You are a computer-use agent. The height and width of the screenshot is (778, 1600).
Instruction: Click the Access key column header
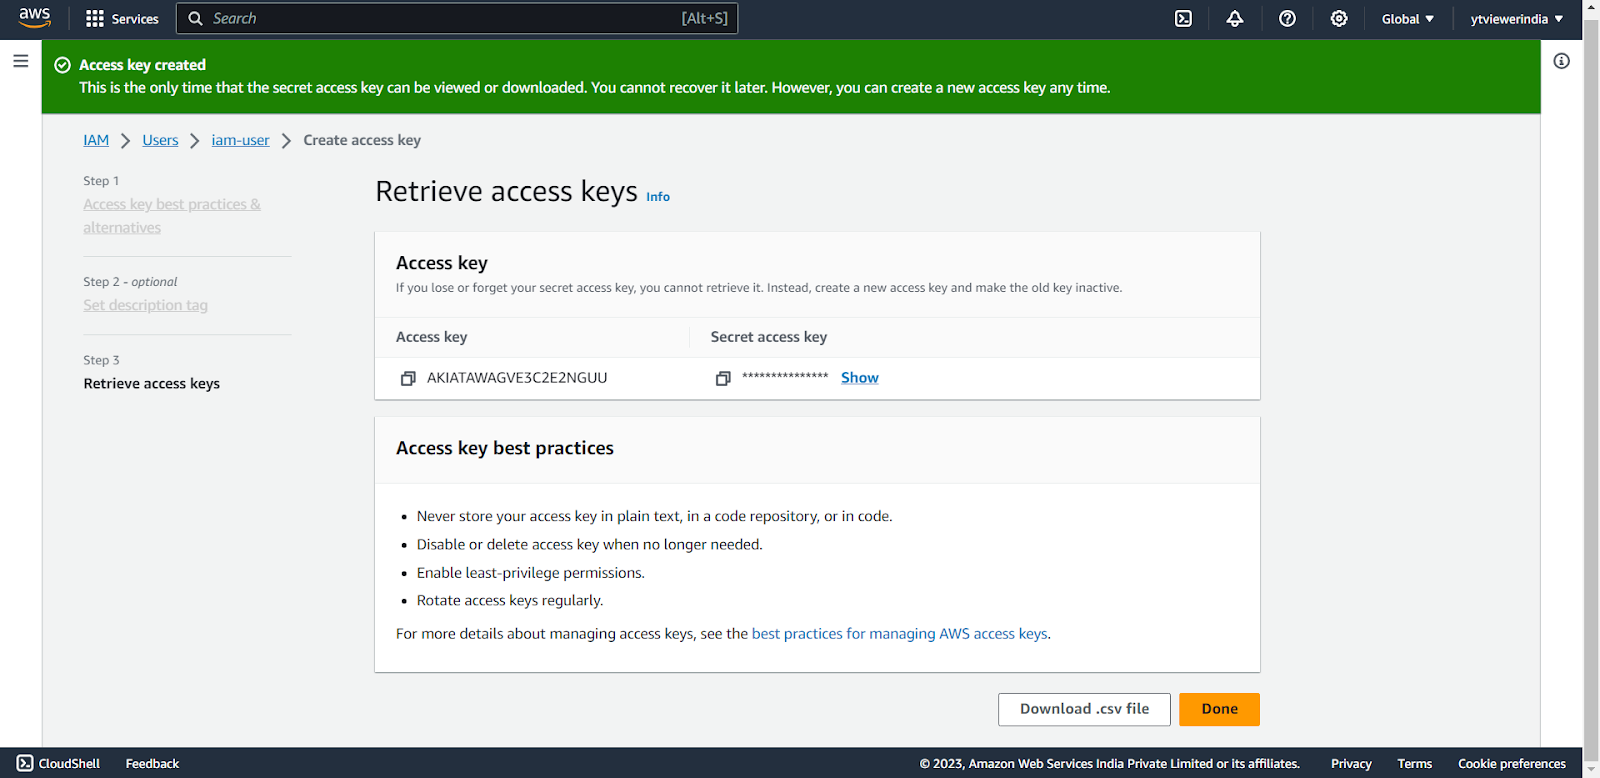431,337
